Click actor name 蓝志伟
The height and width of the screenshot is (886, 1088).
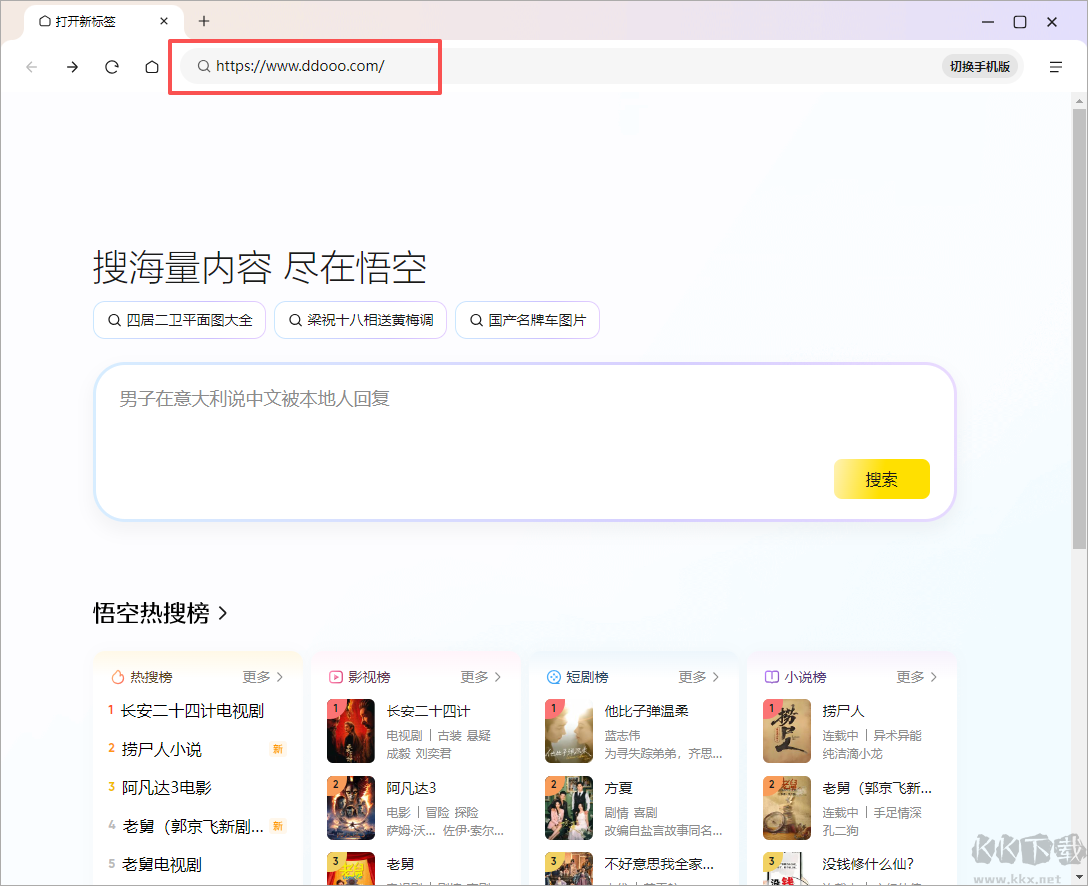click(x=622, y=735)
